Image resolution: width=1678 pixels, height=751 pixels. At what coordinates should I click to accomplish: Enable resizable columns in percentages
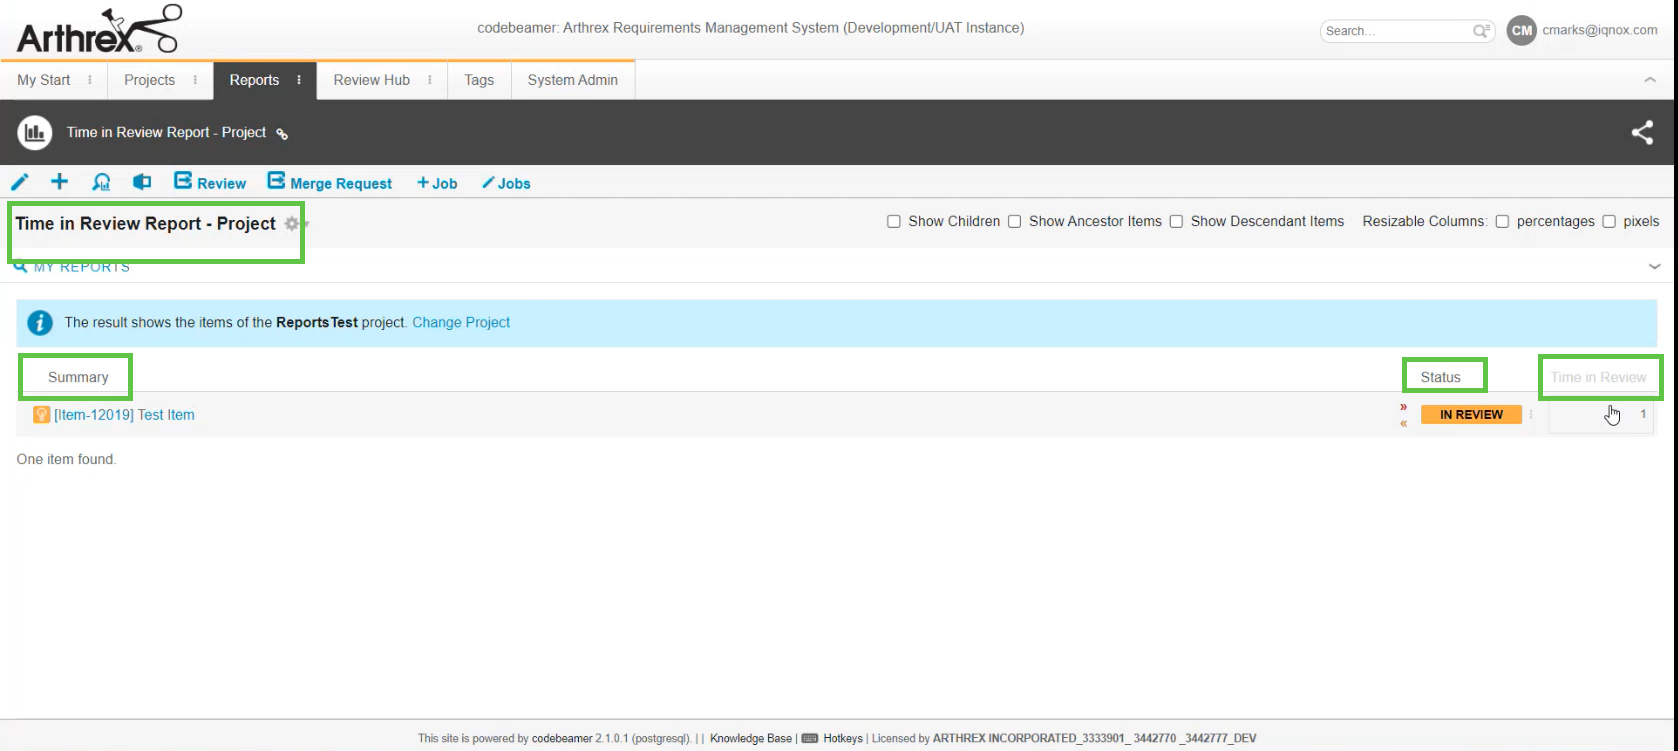tap(1502, 222)
